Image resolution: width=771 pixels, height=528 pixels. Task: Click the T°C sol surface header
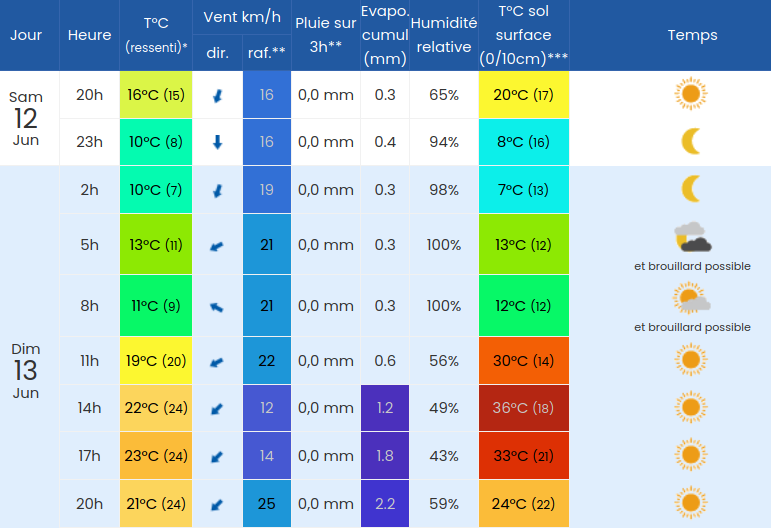coord(524,35)
